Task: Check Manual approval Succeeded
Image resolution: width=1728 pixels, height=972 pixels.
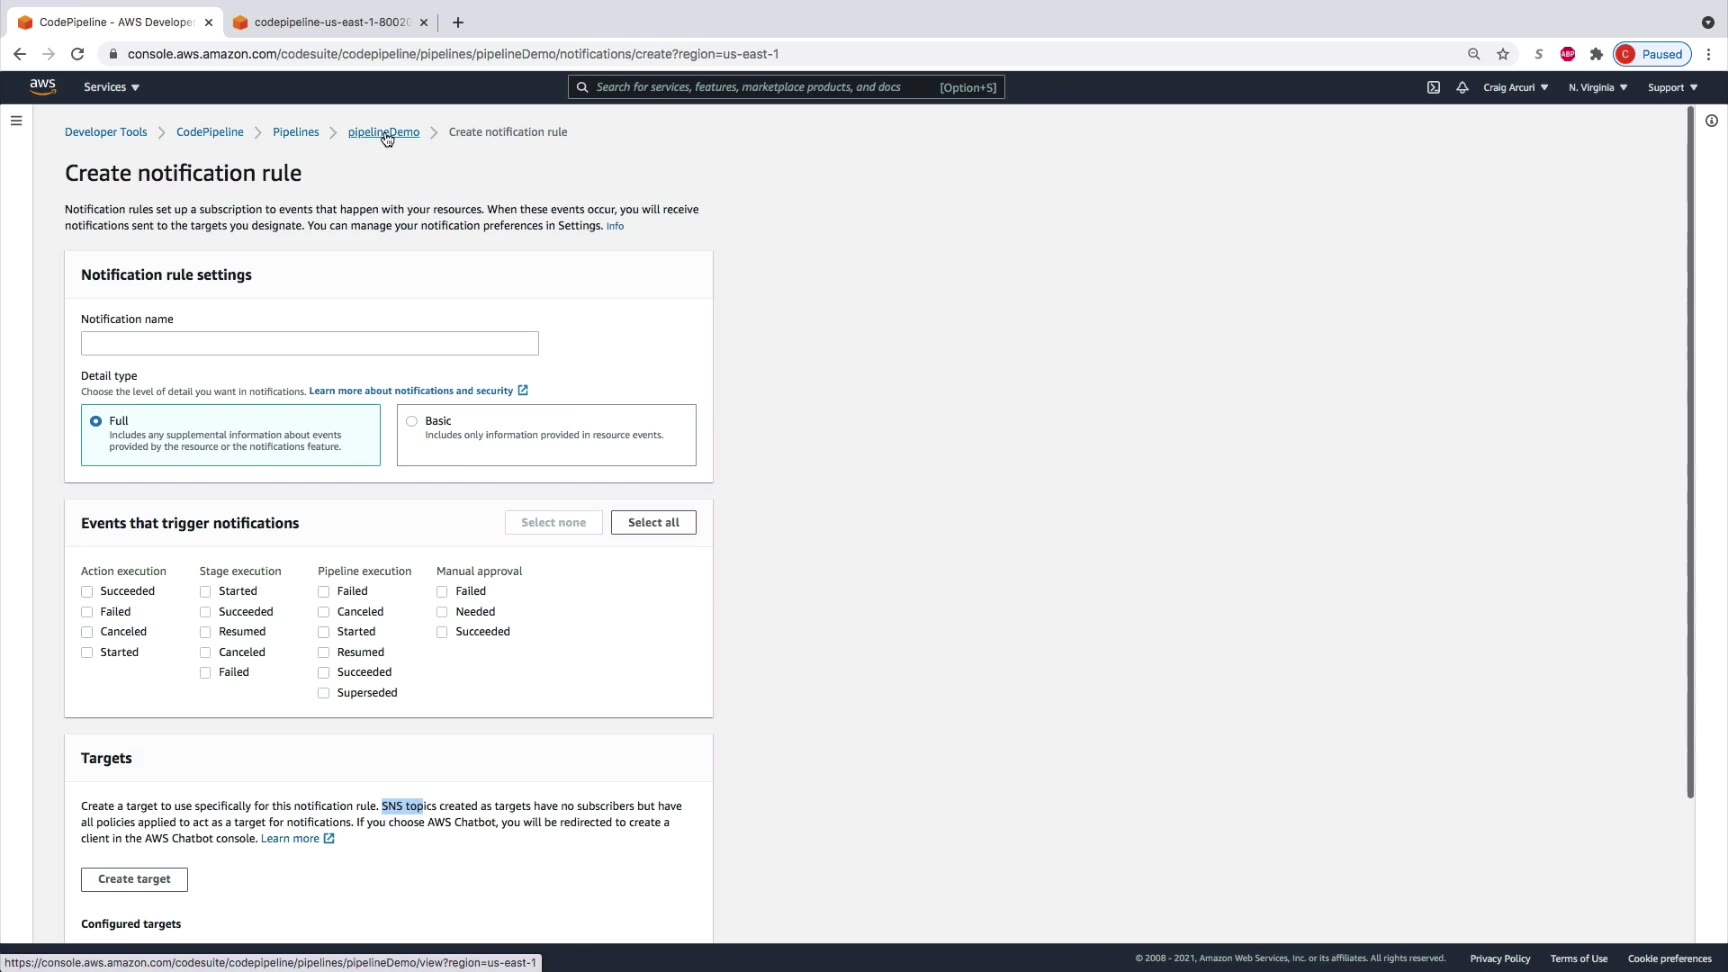Action: tap(442, 632)
